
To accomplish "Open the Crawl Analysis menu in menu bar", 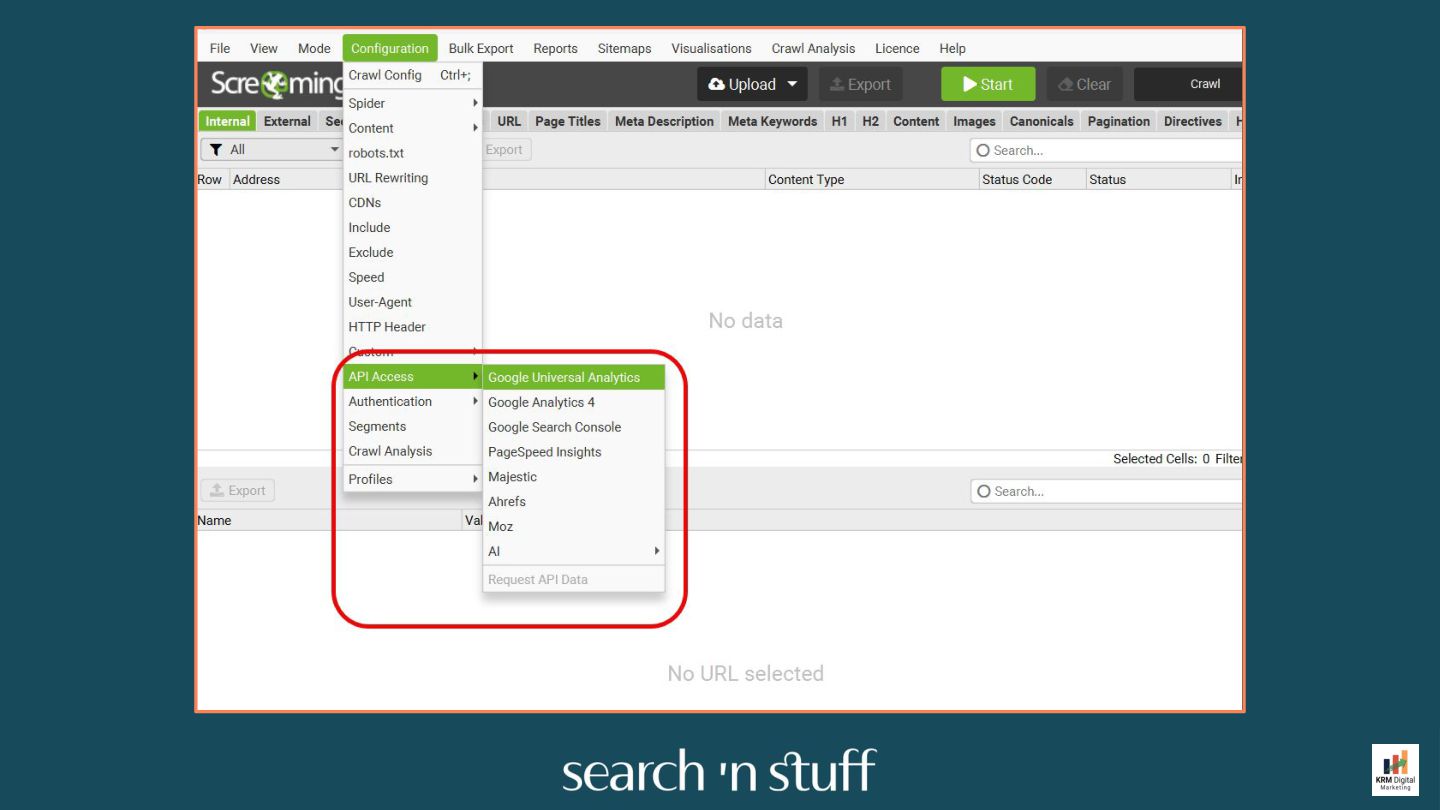I will (813, 48).
